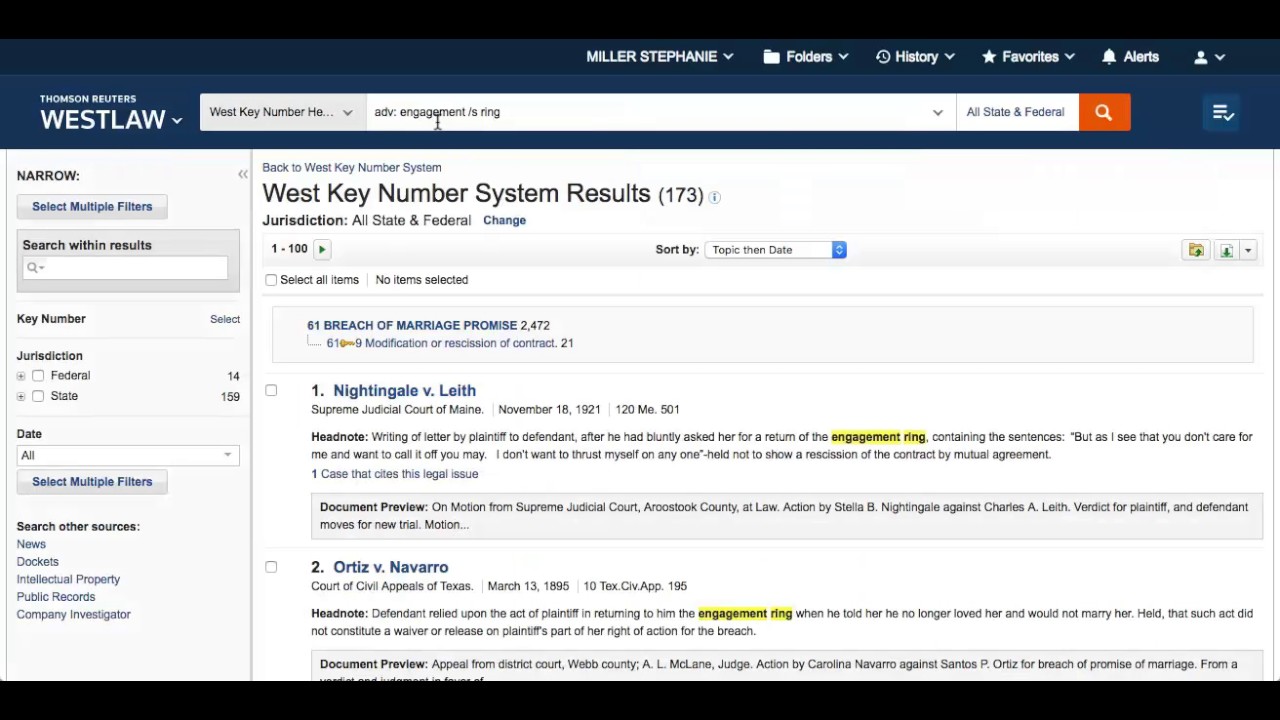Click Back to West Key Number System
The height and width of the screenshot is (720, 1280).
(x=352, y=168)
